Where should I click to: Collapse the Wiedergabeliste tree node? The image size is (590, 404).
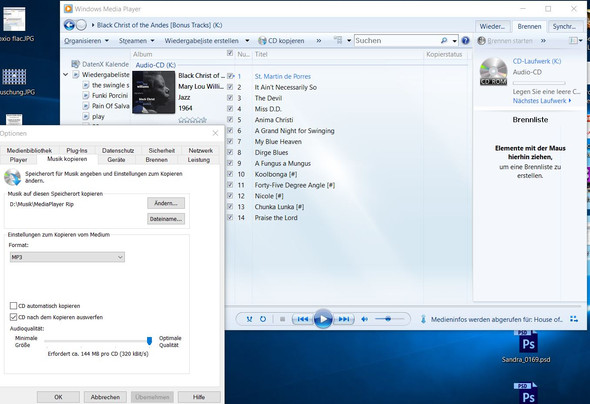(66, 74)
